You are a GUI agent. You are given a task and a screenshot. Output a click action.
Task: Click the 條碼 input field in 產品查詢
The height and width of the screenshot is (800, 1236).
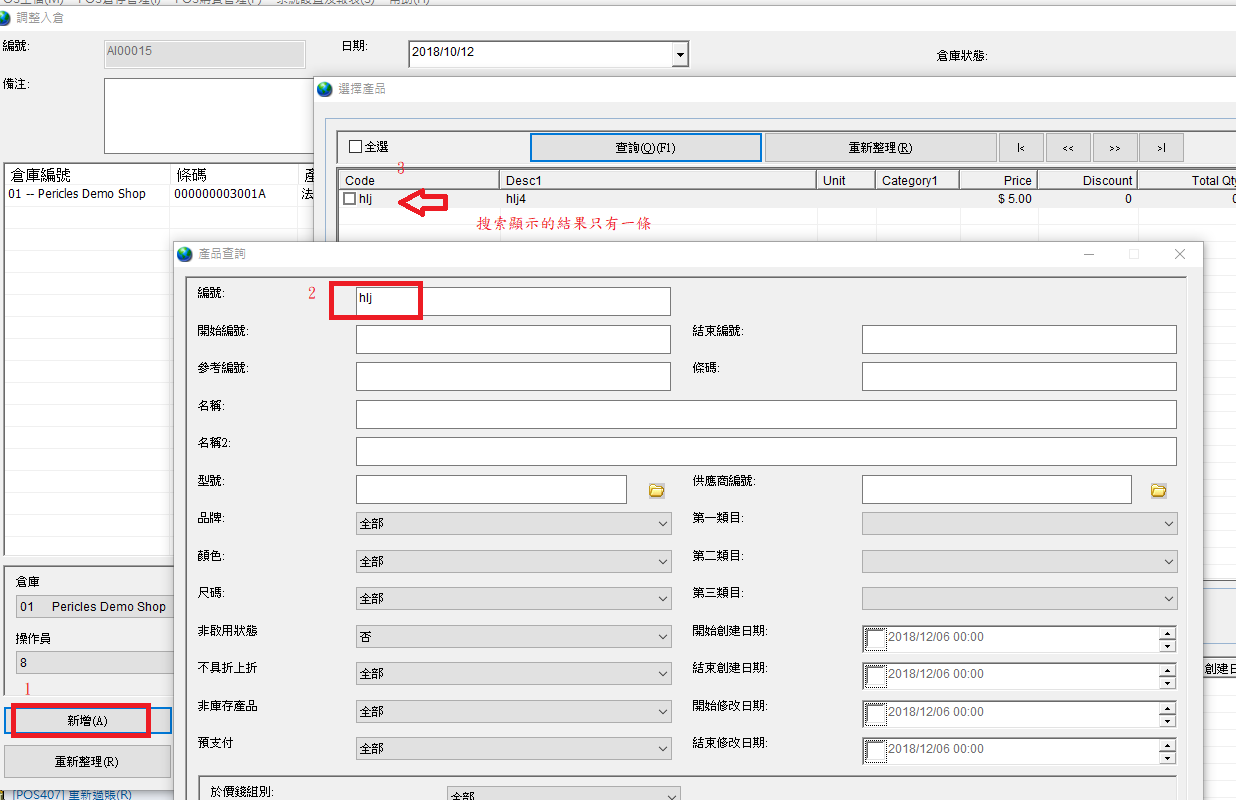coord(1019,376)
